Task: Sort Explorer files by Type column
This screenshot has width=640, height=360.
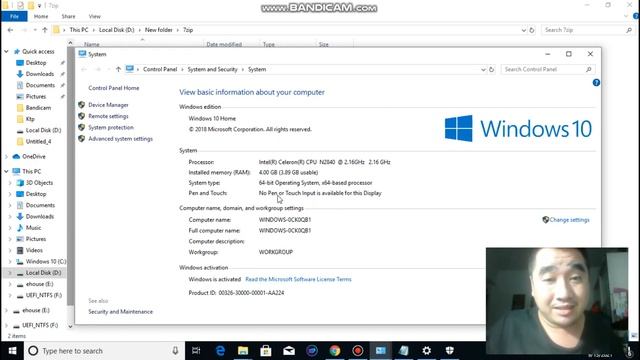Action: point(269,44)
